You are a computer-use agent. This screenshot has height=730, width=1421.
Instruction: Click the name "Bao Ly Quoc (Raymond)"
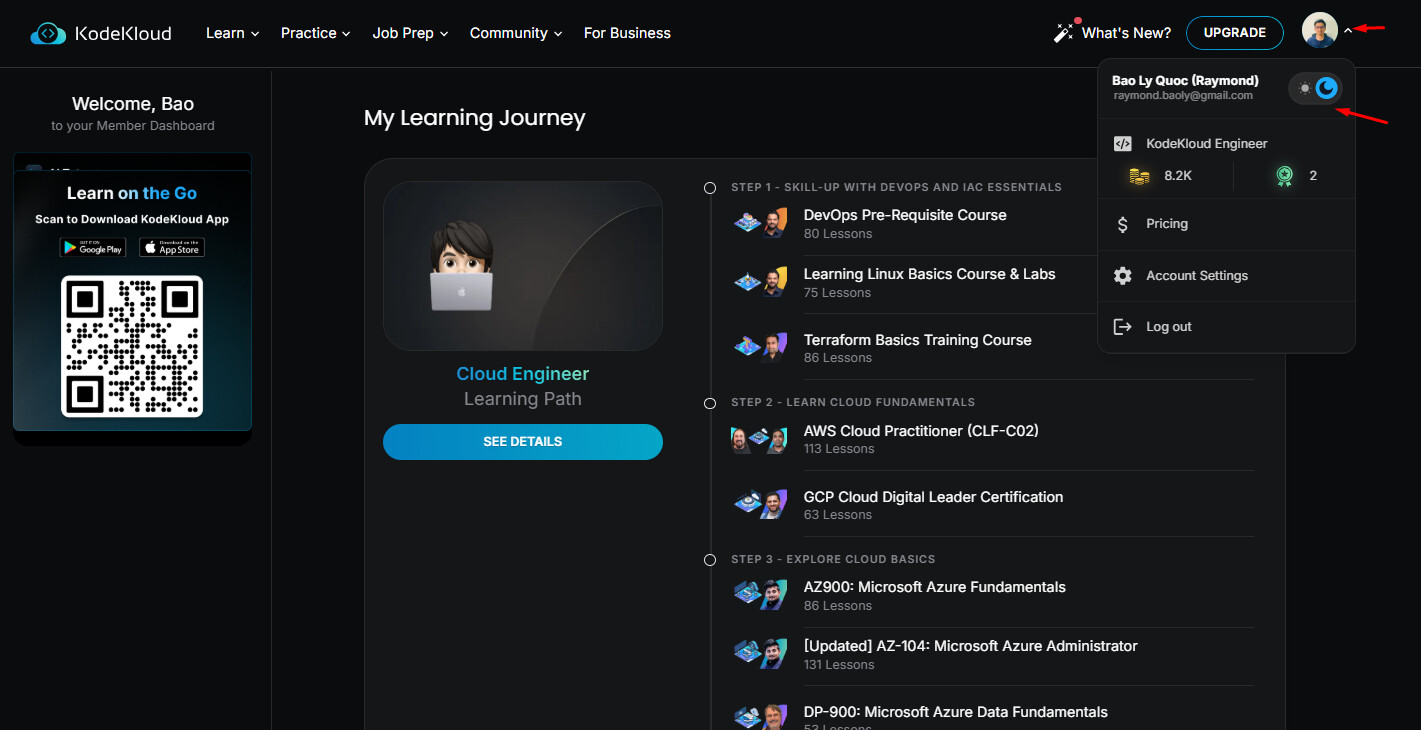coord(1185,81)
